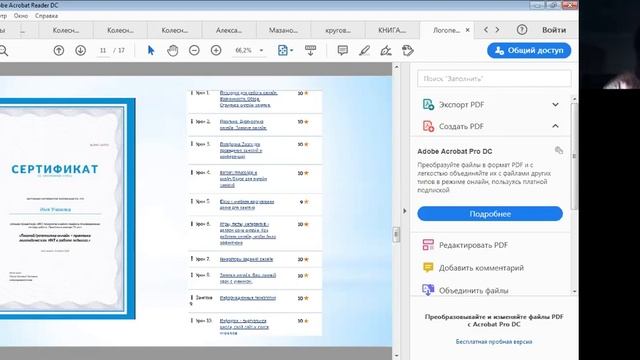Choose the arrow selection tool
640x360 pixels.
coord(151,51)
